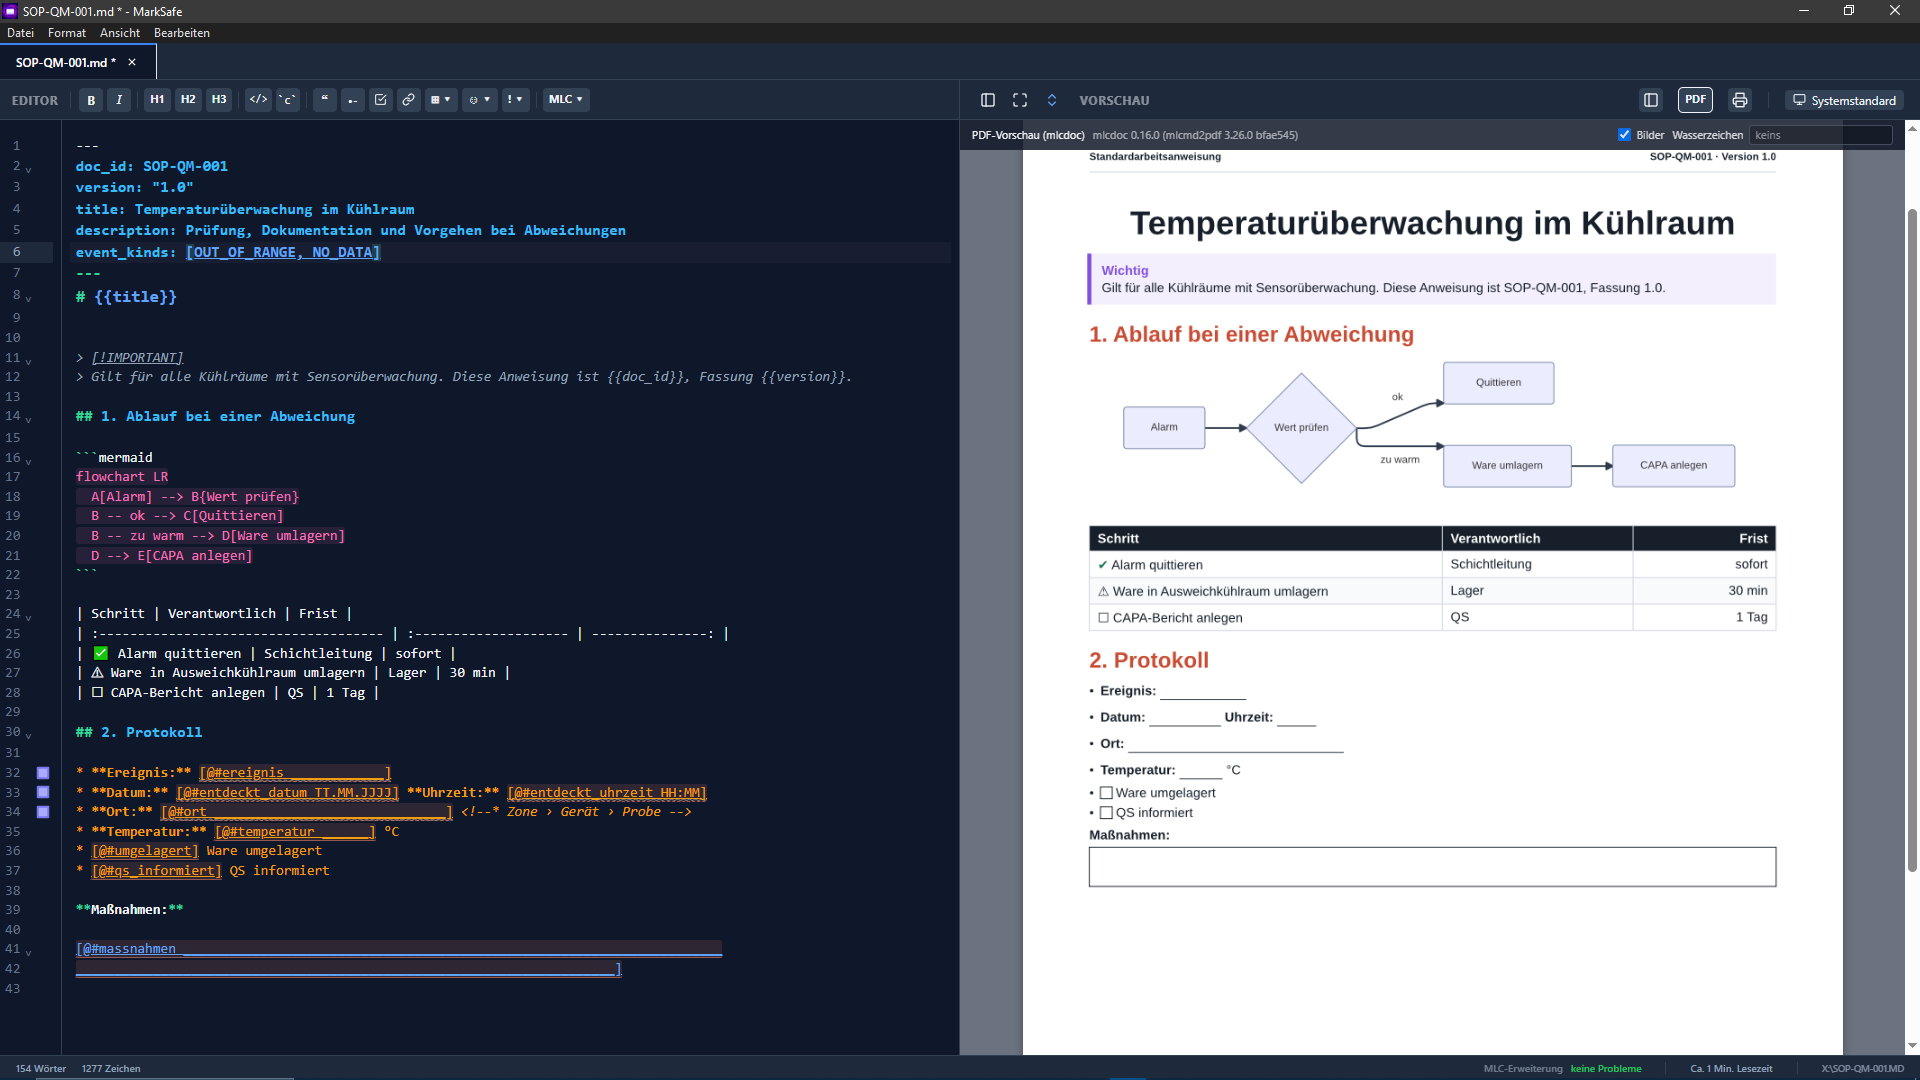Insert an H1 heading
The image size is (1920, 1080).
(157, 100)
